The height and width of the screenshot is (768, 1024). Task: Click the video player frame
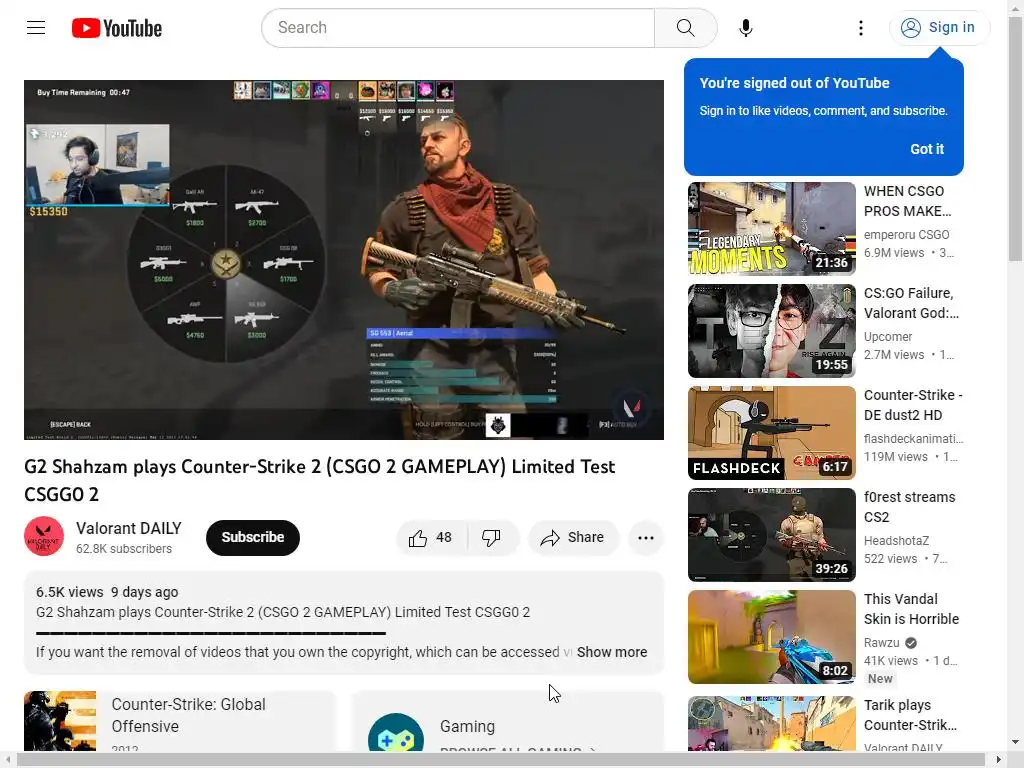344,260
